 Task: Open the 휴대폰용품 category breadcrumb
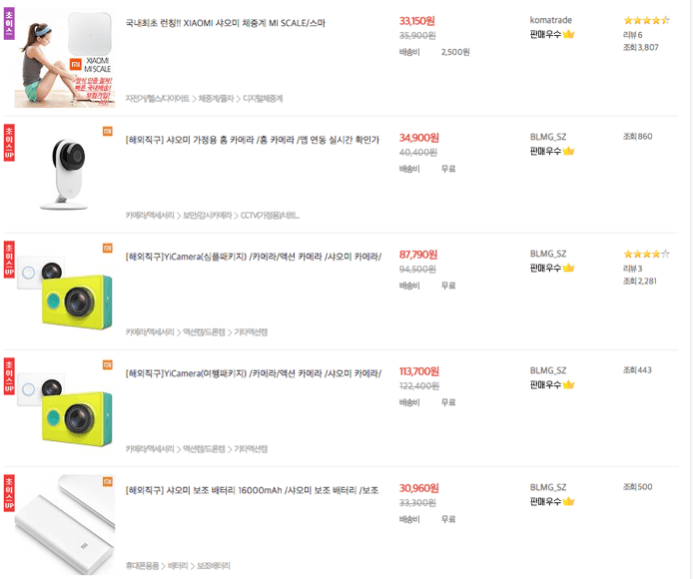(142, 566)
